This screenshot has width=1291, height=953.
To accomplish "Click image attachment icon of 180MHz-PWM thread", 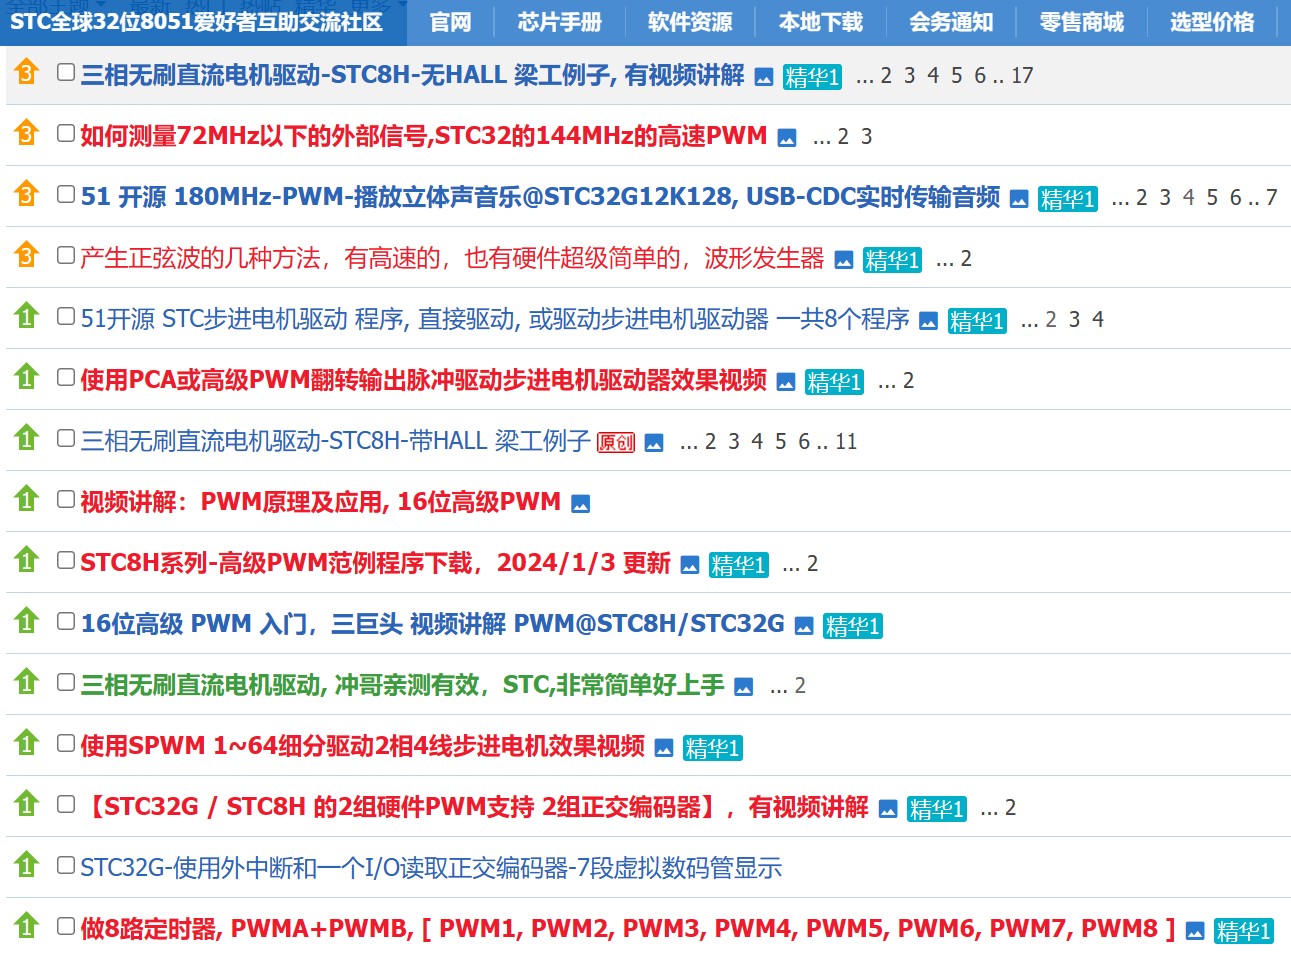I will point(1019,199).
